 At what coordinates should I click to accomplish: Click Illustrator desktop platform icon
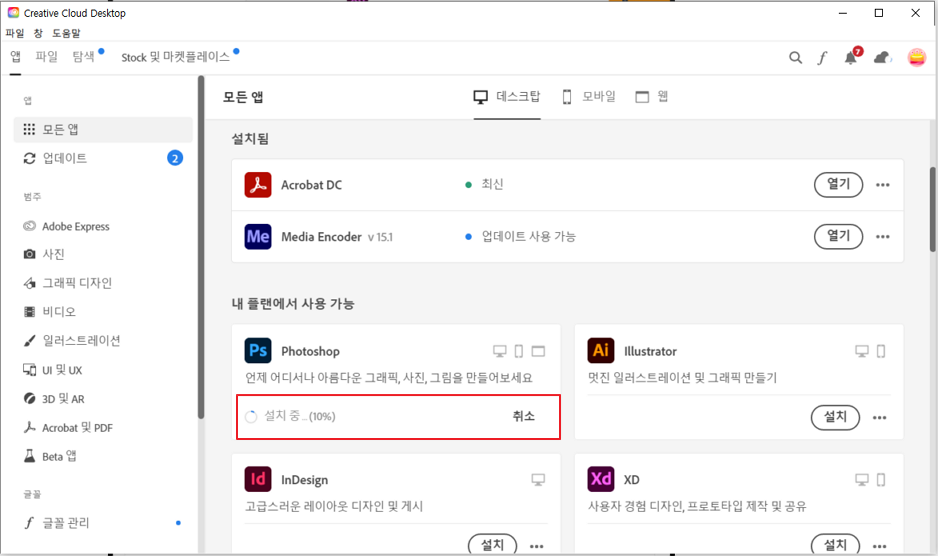pyautogui.click(x=862, y=351)
